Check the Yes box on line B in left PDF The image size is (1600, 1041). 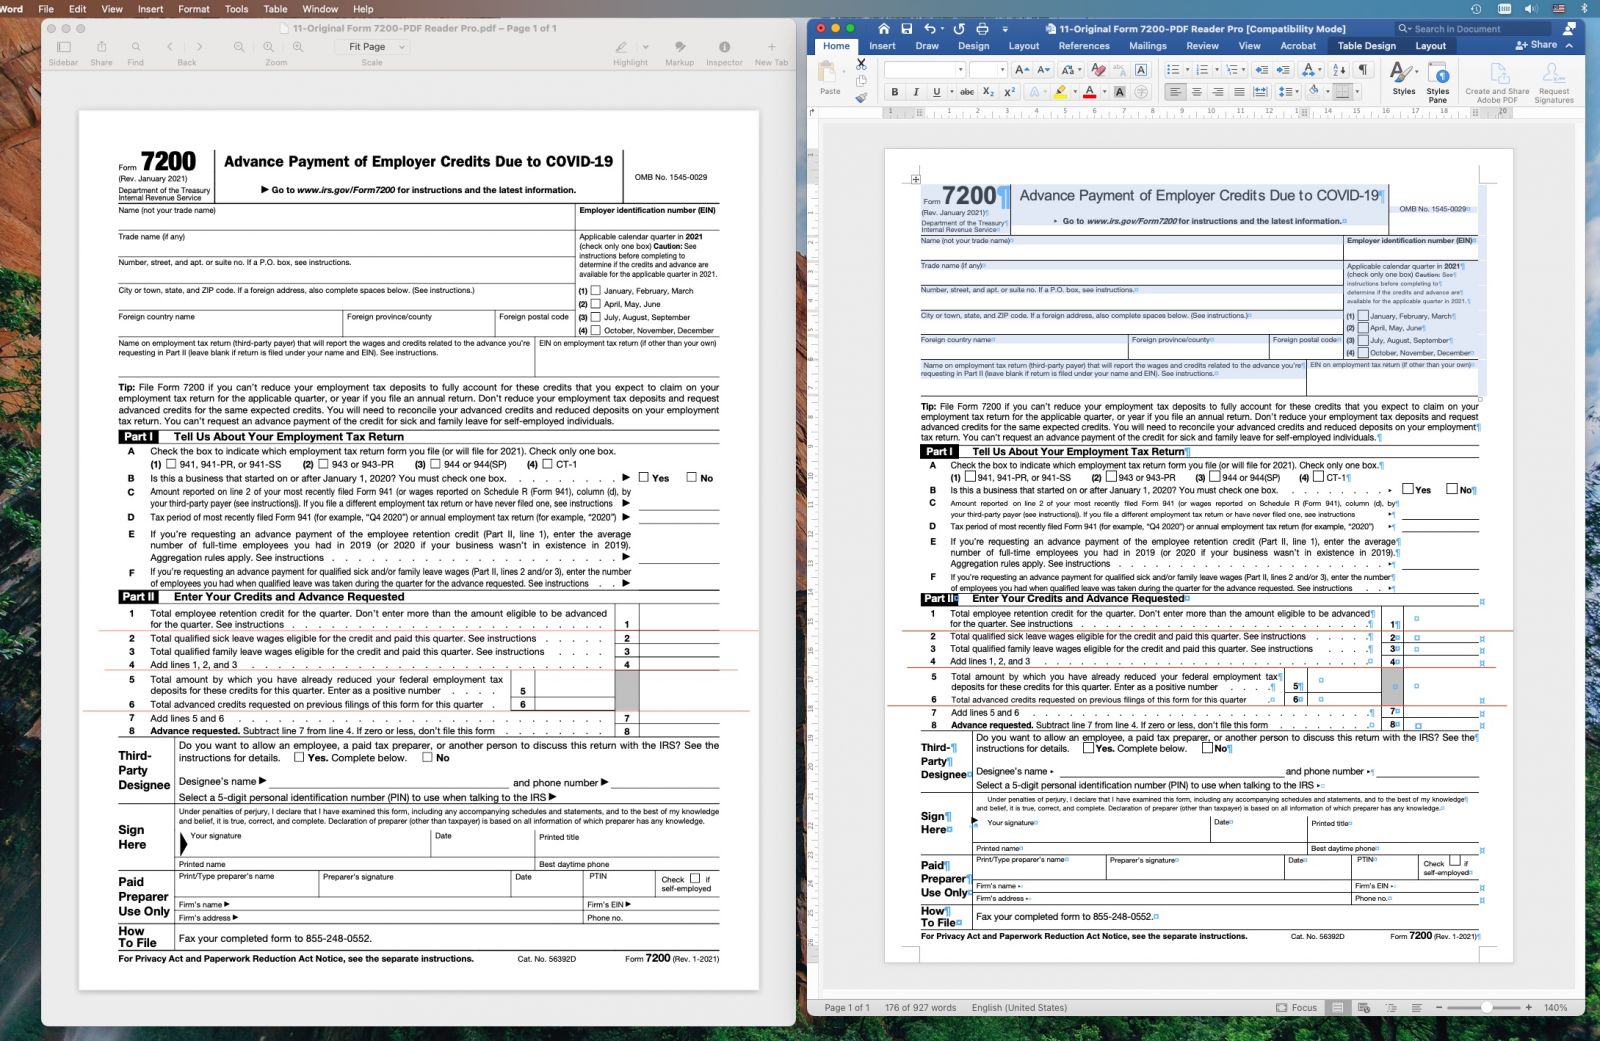point(644,477)
